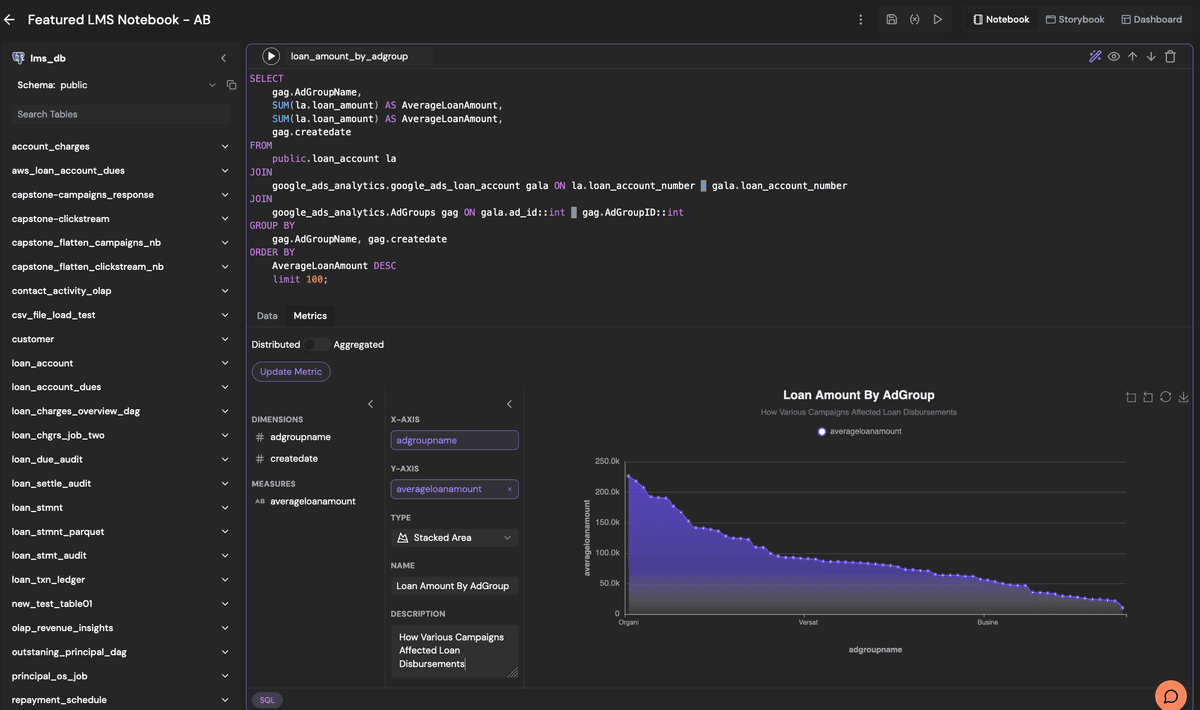Run the notebook with the play icon
Image resolution: width=1200 pixels, height=710 pixels.
[x=940, y=19]
